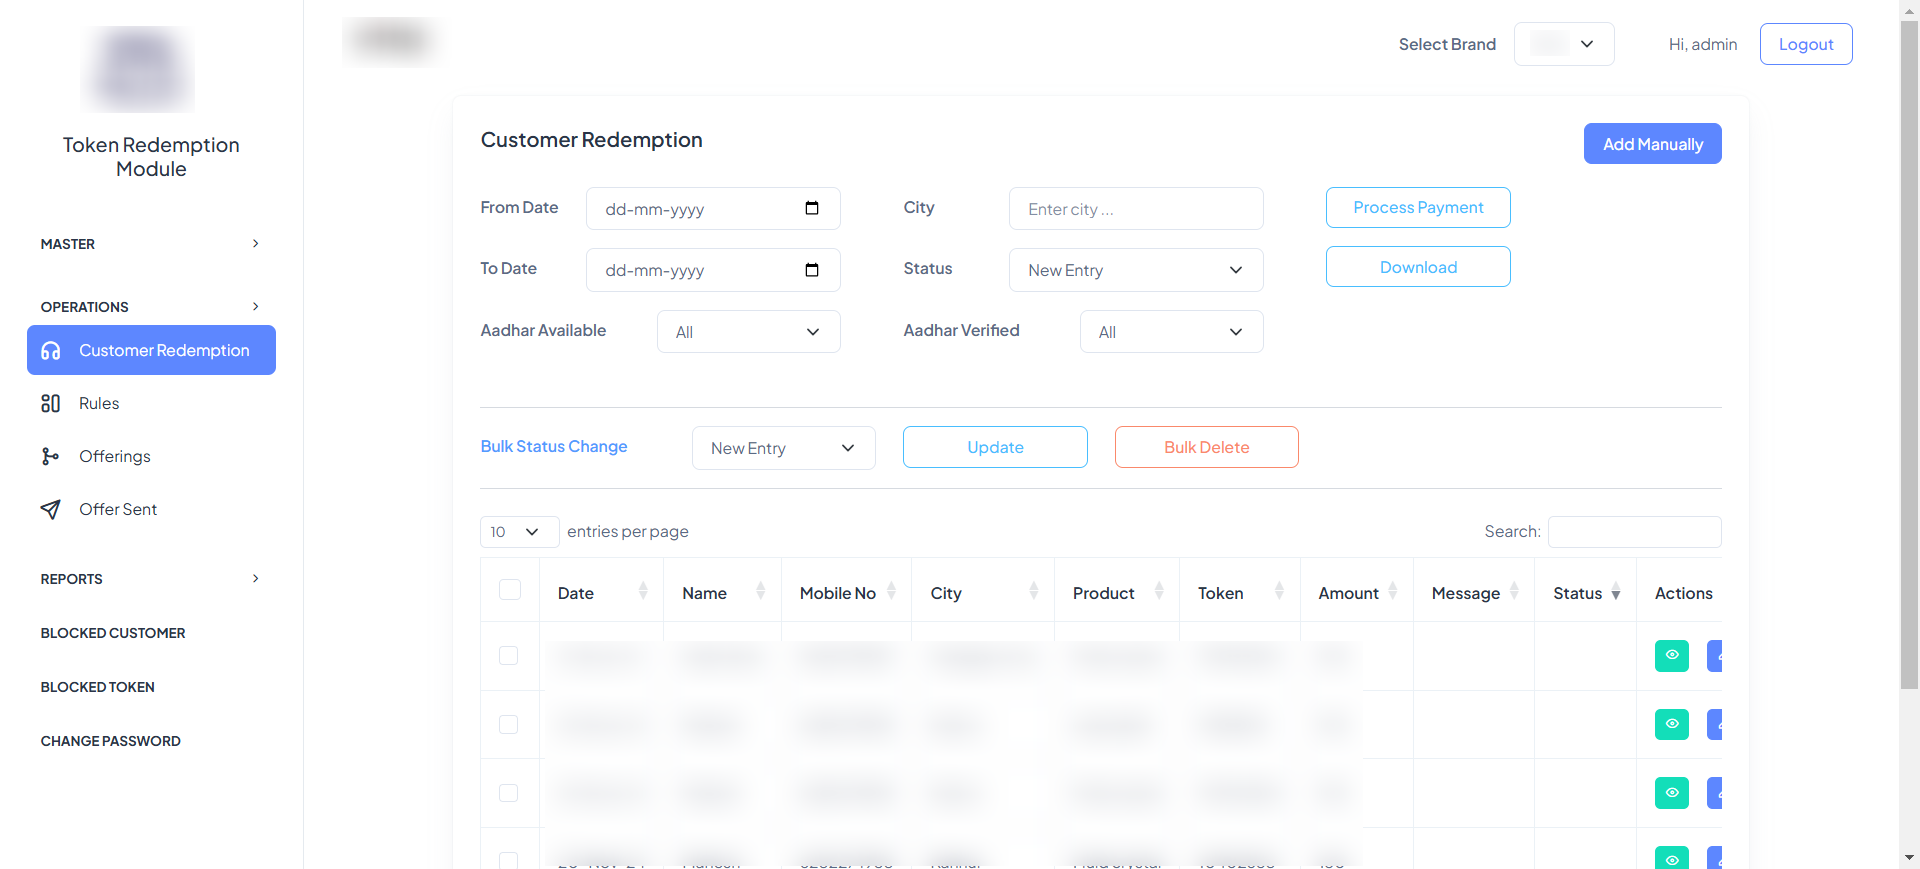1920x869 pixels.
Task: Click the Add Manually button
Action: pos(1652,144)
